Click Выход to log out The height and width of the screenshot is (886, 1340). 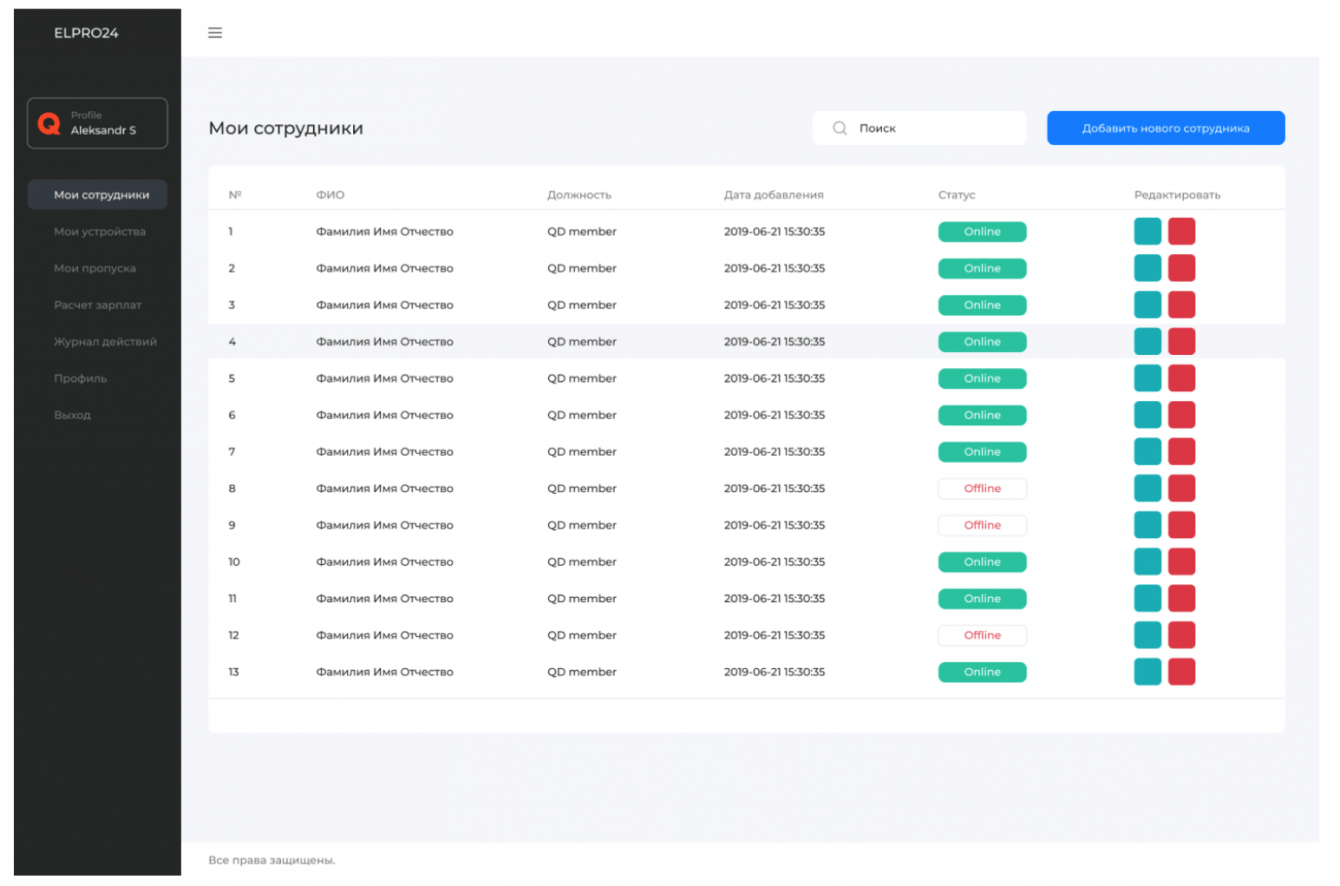[x=72, y=415]
